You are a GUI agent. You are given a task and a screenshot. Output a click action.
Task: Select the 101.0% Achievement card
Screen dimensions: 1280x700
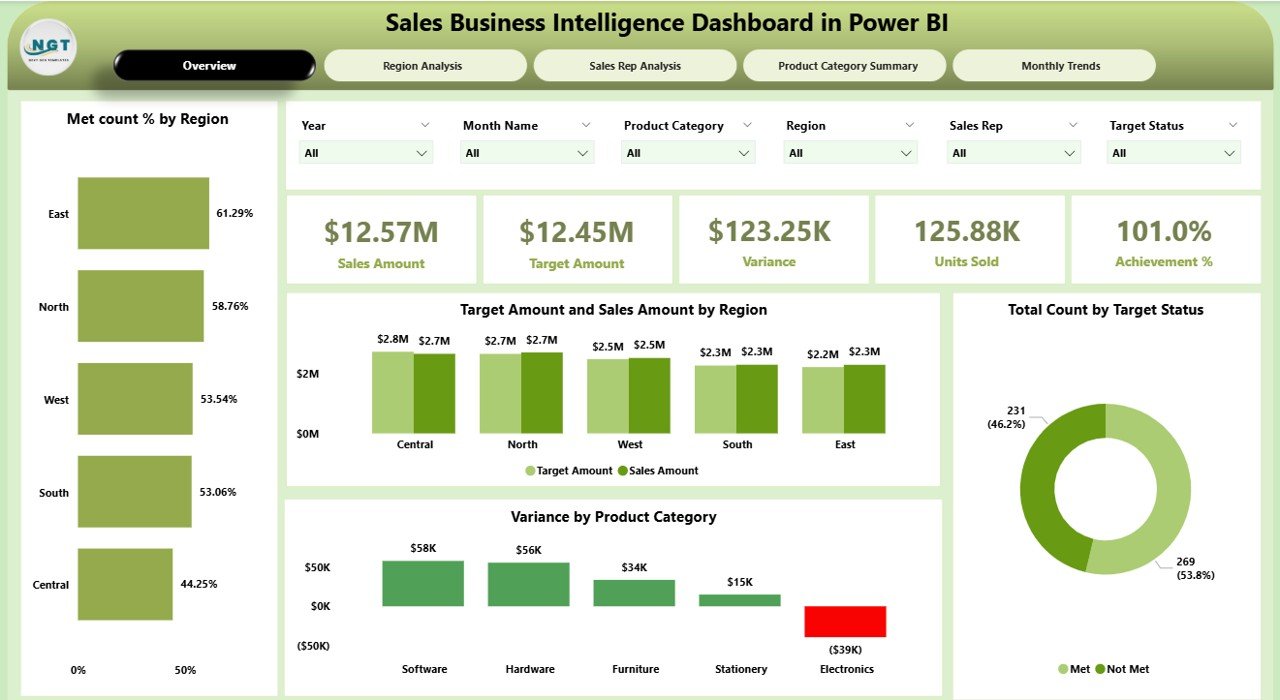click(x=1165, y=239)
